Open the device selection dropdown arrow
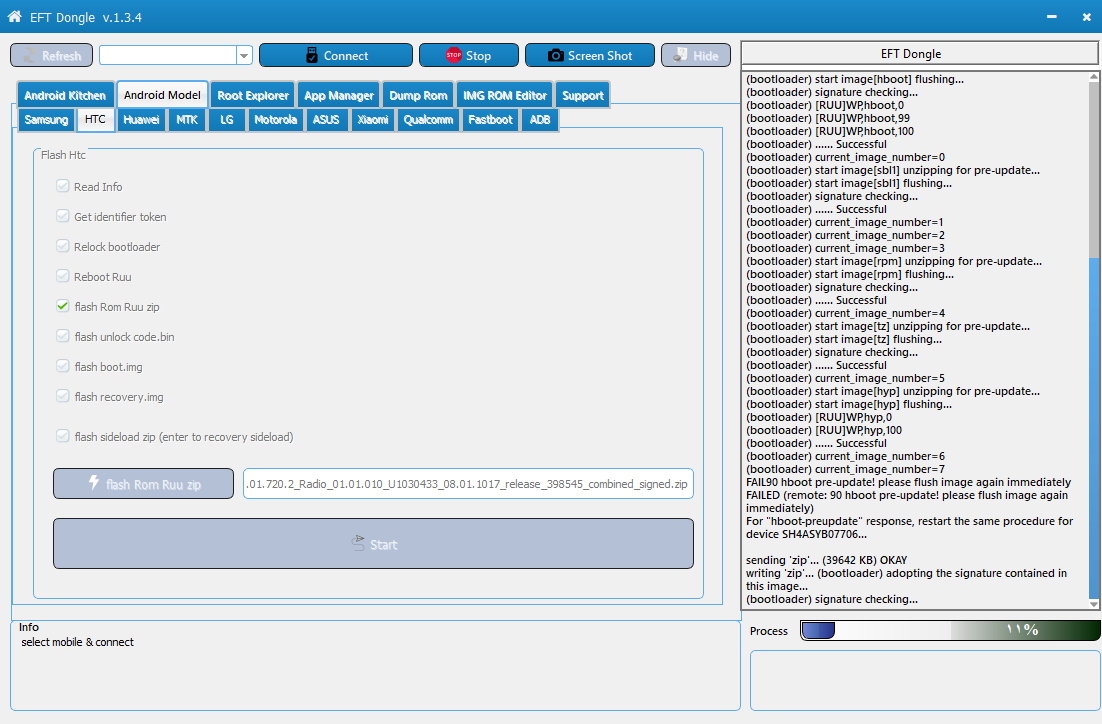 [244, 56]
